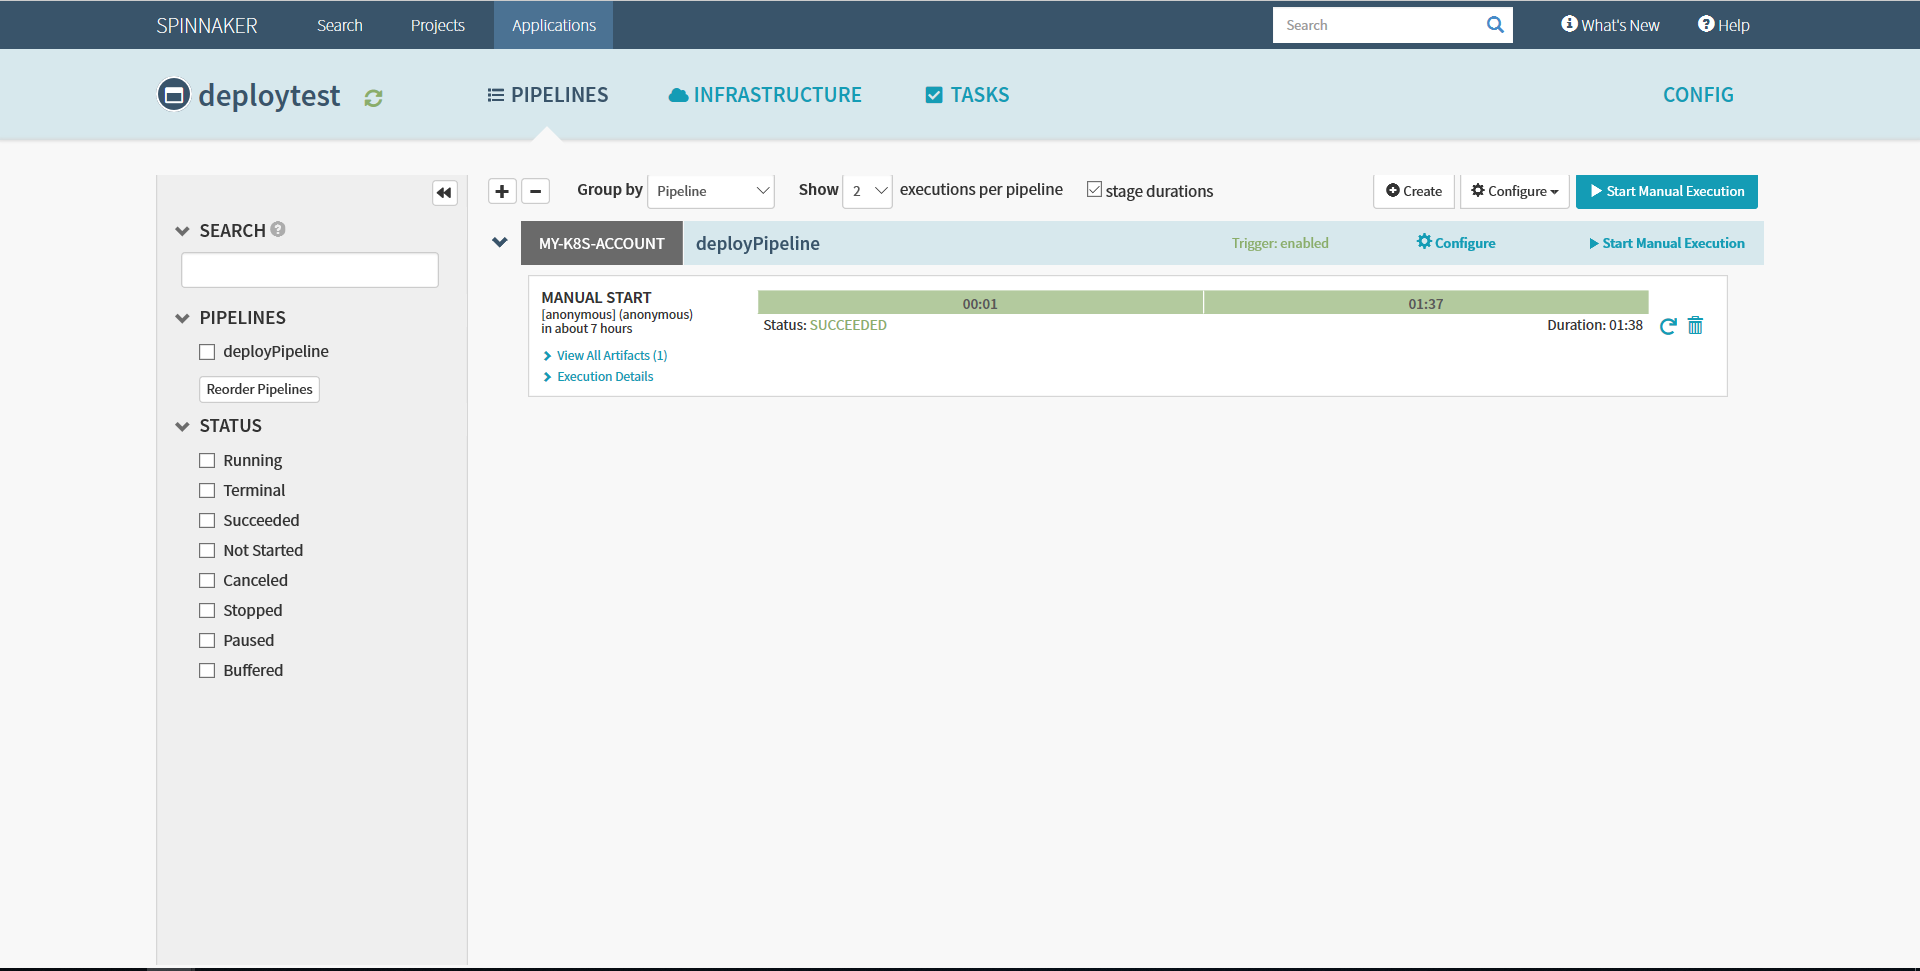Toggle the stage durations checkbox
Screen dimensions: 1920x971
point(1094,189)
